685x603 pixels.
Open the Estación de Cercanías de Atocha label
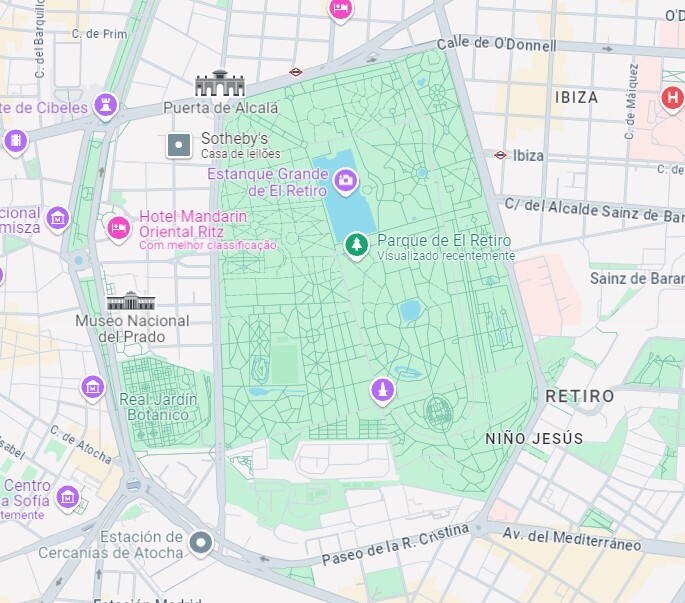pyautogui.click(x=111, y=544)
